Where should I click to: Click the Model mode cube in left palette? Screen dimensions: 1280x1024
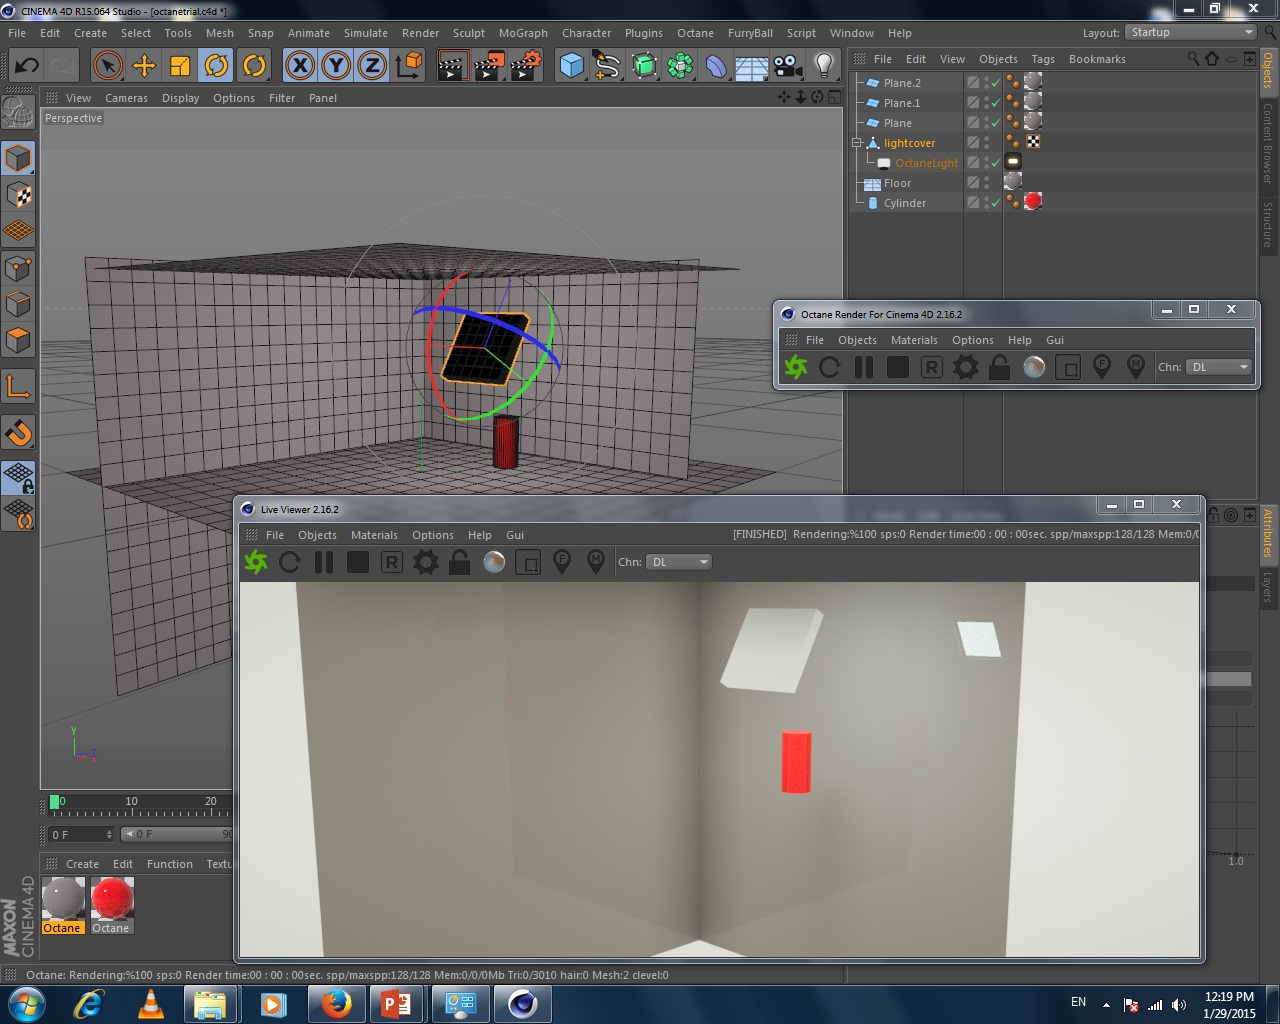(18, 158)
